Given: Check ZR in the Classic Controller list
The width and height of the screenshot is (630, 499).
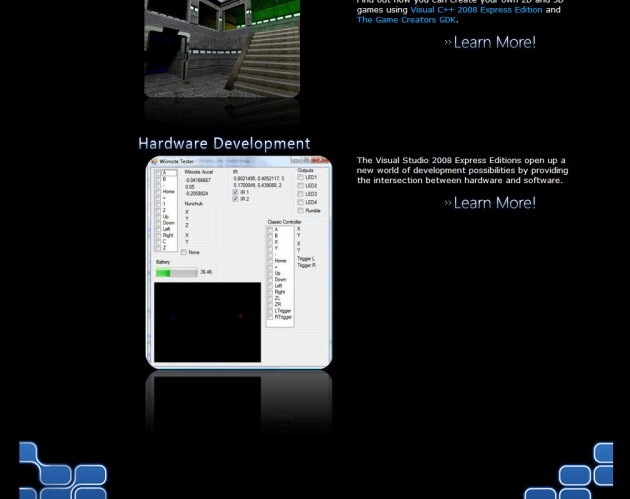Looking at the screenshot, I should pos(270,305).
